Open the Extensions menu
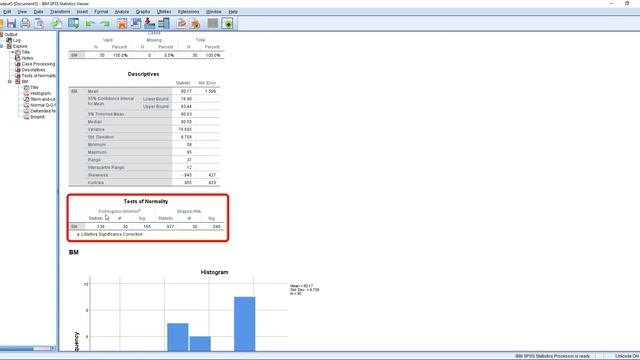Viewport: 640px width, 360px height. coord(189,12)
